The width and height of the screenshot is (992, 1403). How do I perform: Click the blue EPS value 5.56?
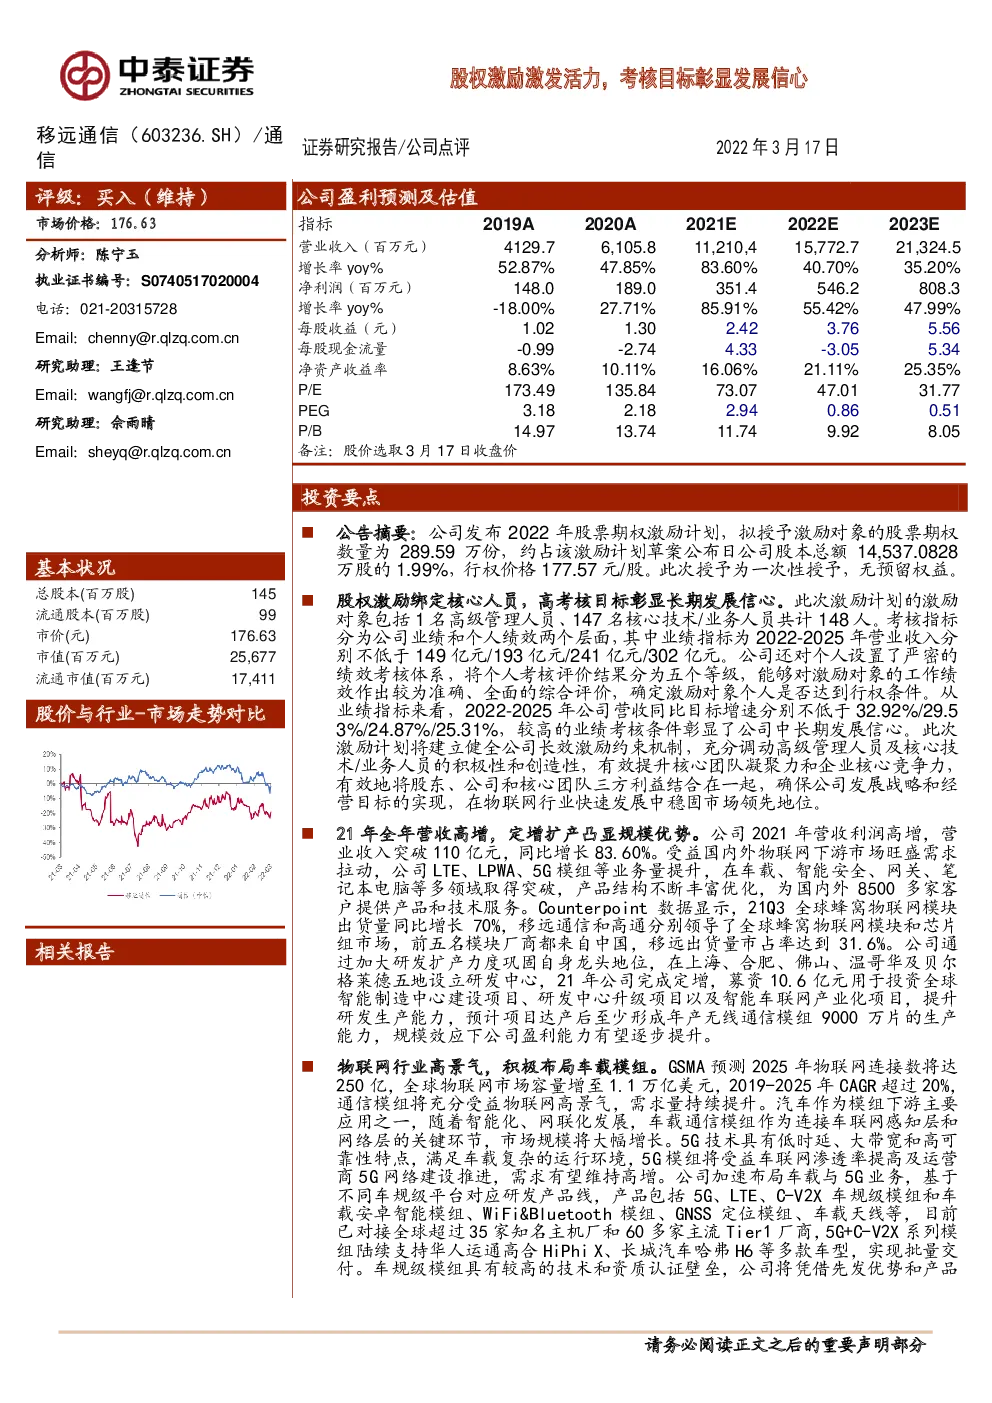[x=944, y=329]
